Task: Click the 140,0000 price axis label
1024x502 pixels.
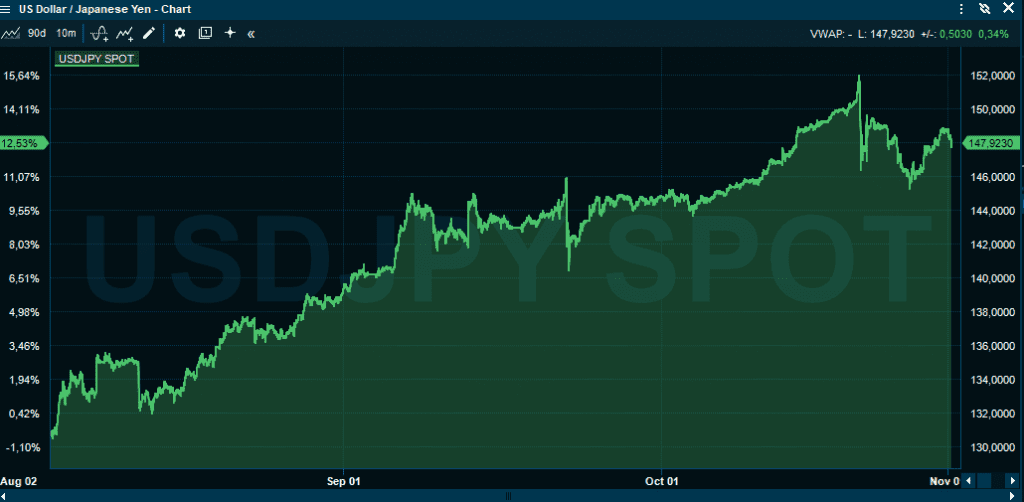Action: tap(994, 279)
